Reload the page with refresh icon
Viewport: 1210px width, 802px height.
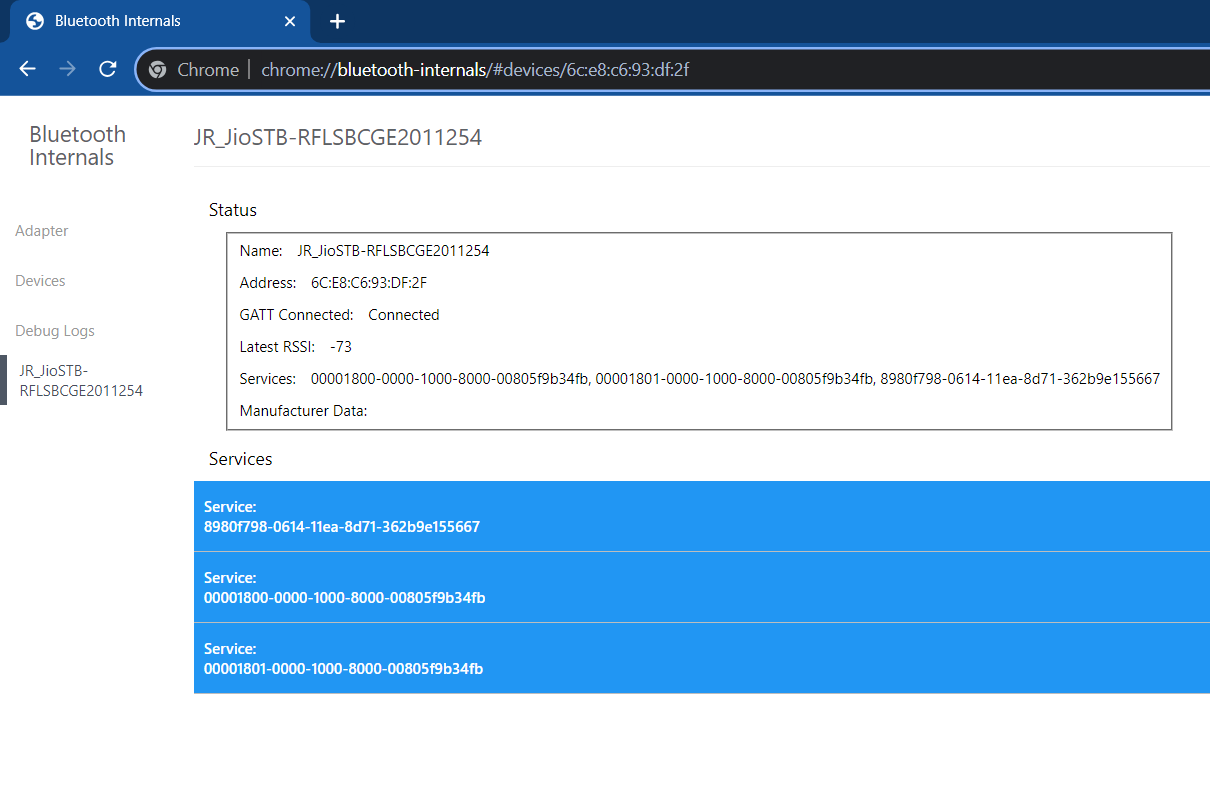(x=108, y=69)
